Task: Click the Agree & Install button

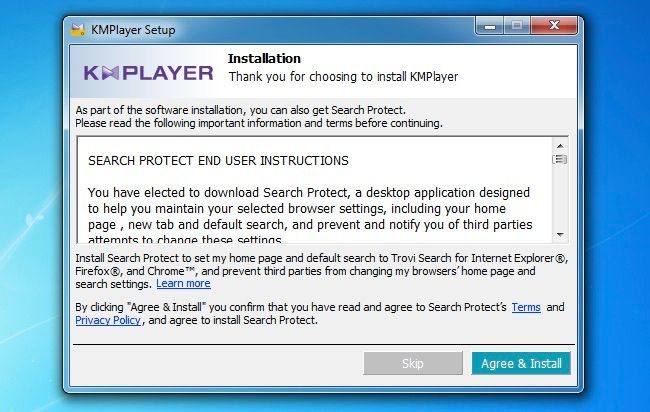Action: click(x=521, y=364)
